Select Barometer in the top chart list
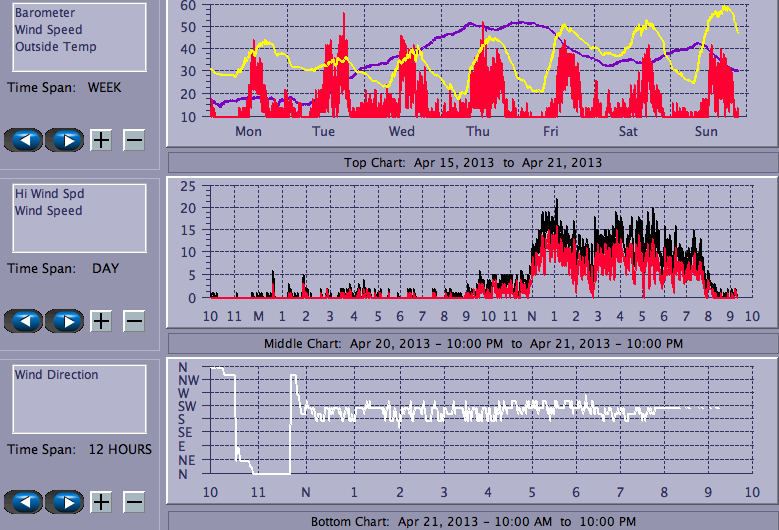The width and height of the screenshot is (779, 530). 43,13
